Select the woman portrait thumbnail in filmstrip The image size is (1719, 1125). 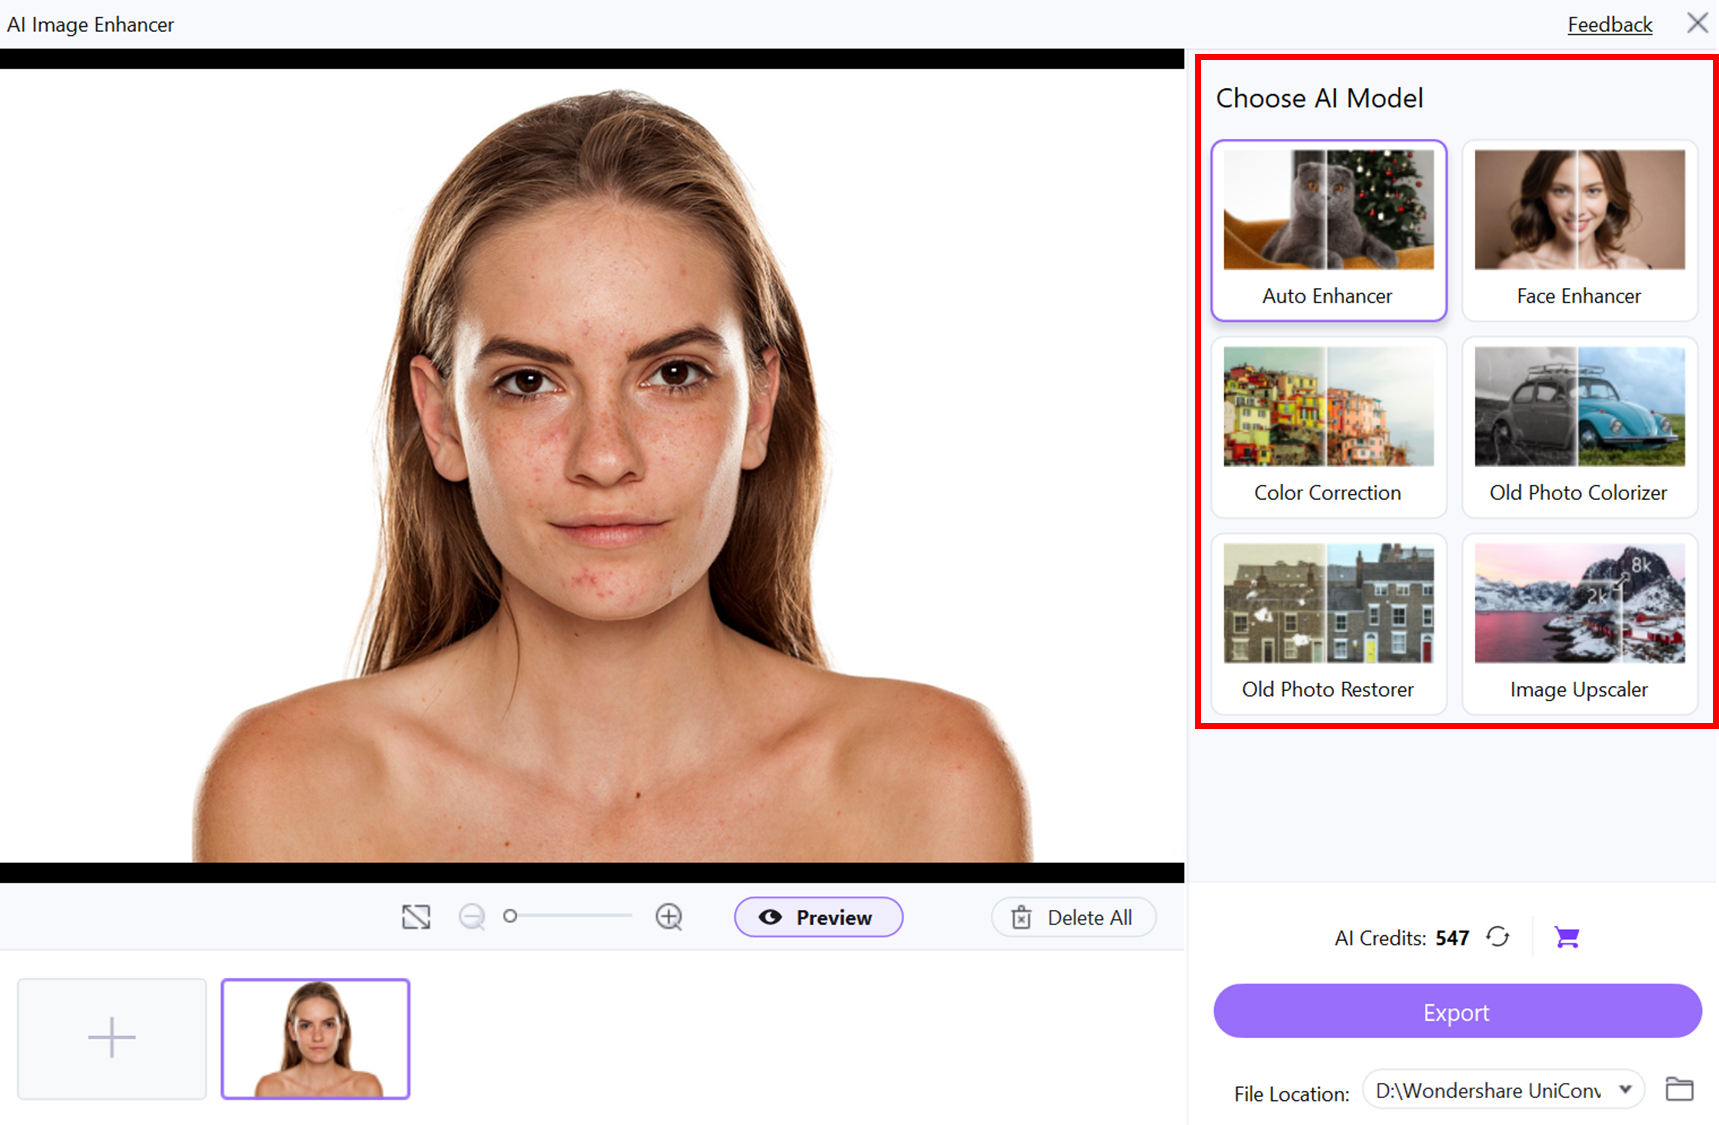pyautogui.click(x=316, y=1038)
